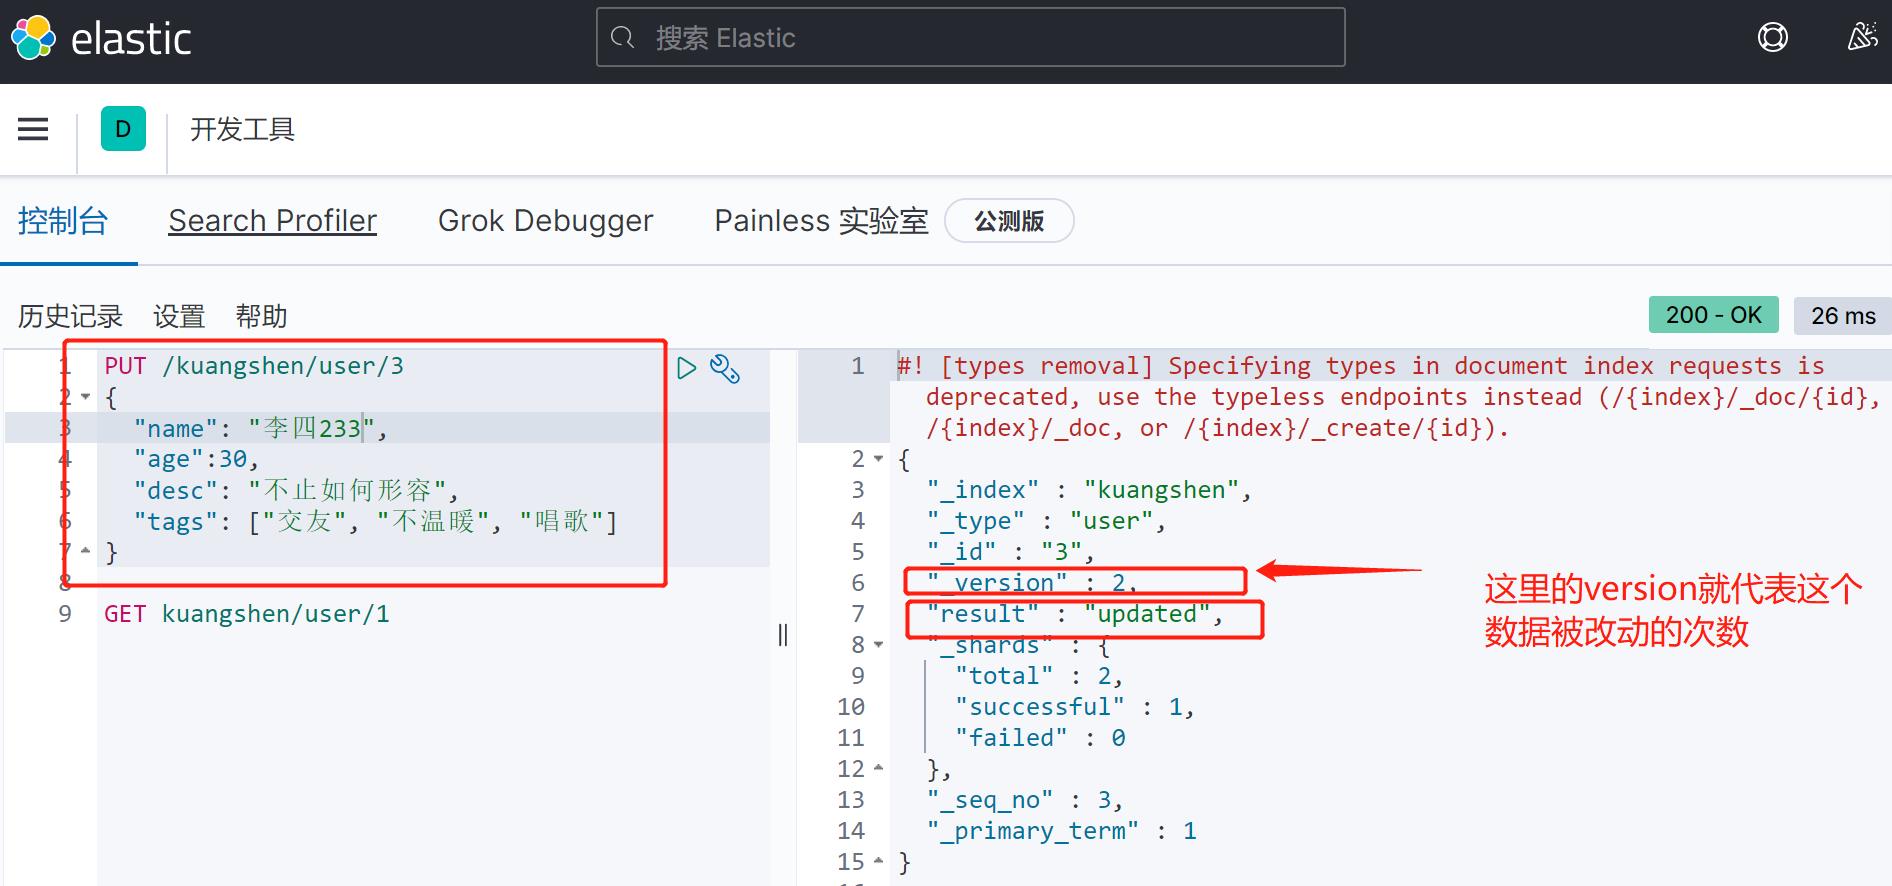Focus the 搜索 Elastic search field
This screenshot has height=886, width=1892.
coord(970,38)
